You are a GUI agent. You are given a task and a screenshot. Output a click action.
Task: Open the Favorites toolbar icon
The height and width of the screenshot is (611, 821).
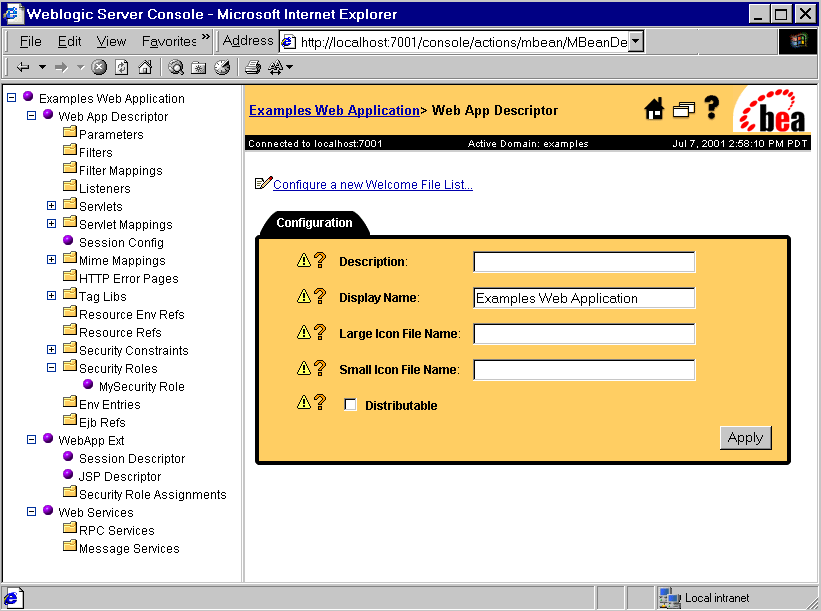click(198, 67)
